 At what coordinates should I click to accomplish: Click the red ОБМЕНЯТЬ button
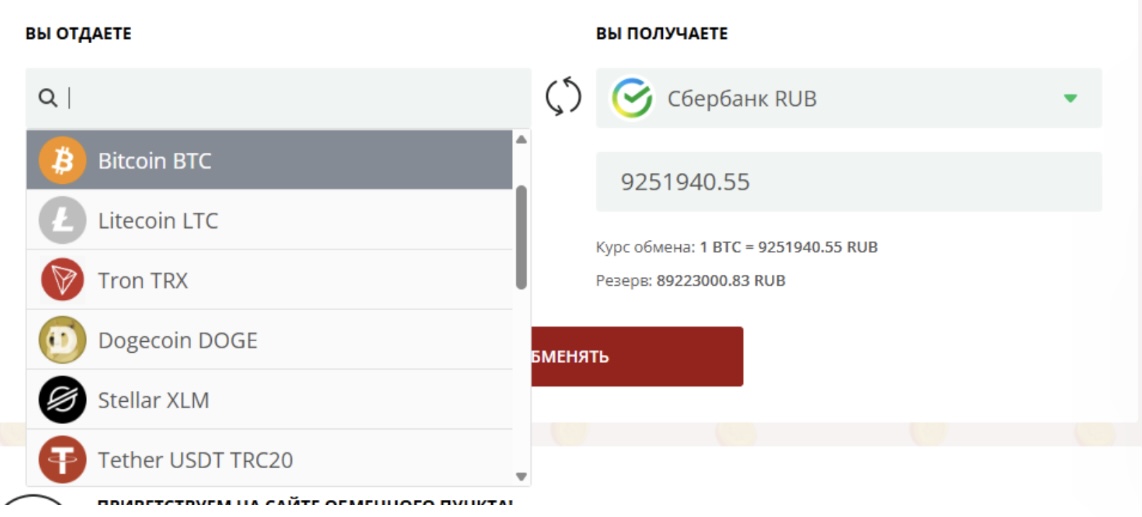[633, 357]
